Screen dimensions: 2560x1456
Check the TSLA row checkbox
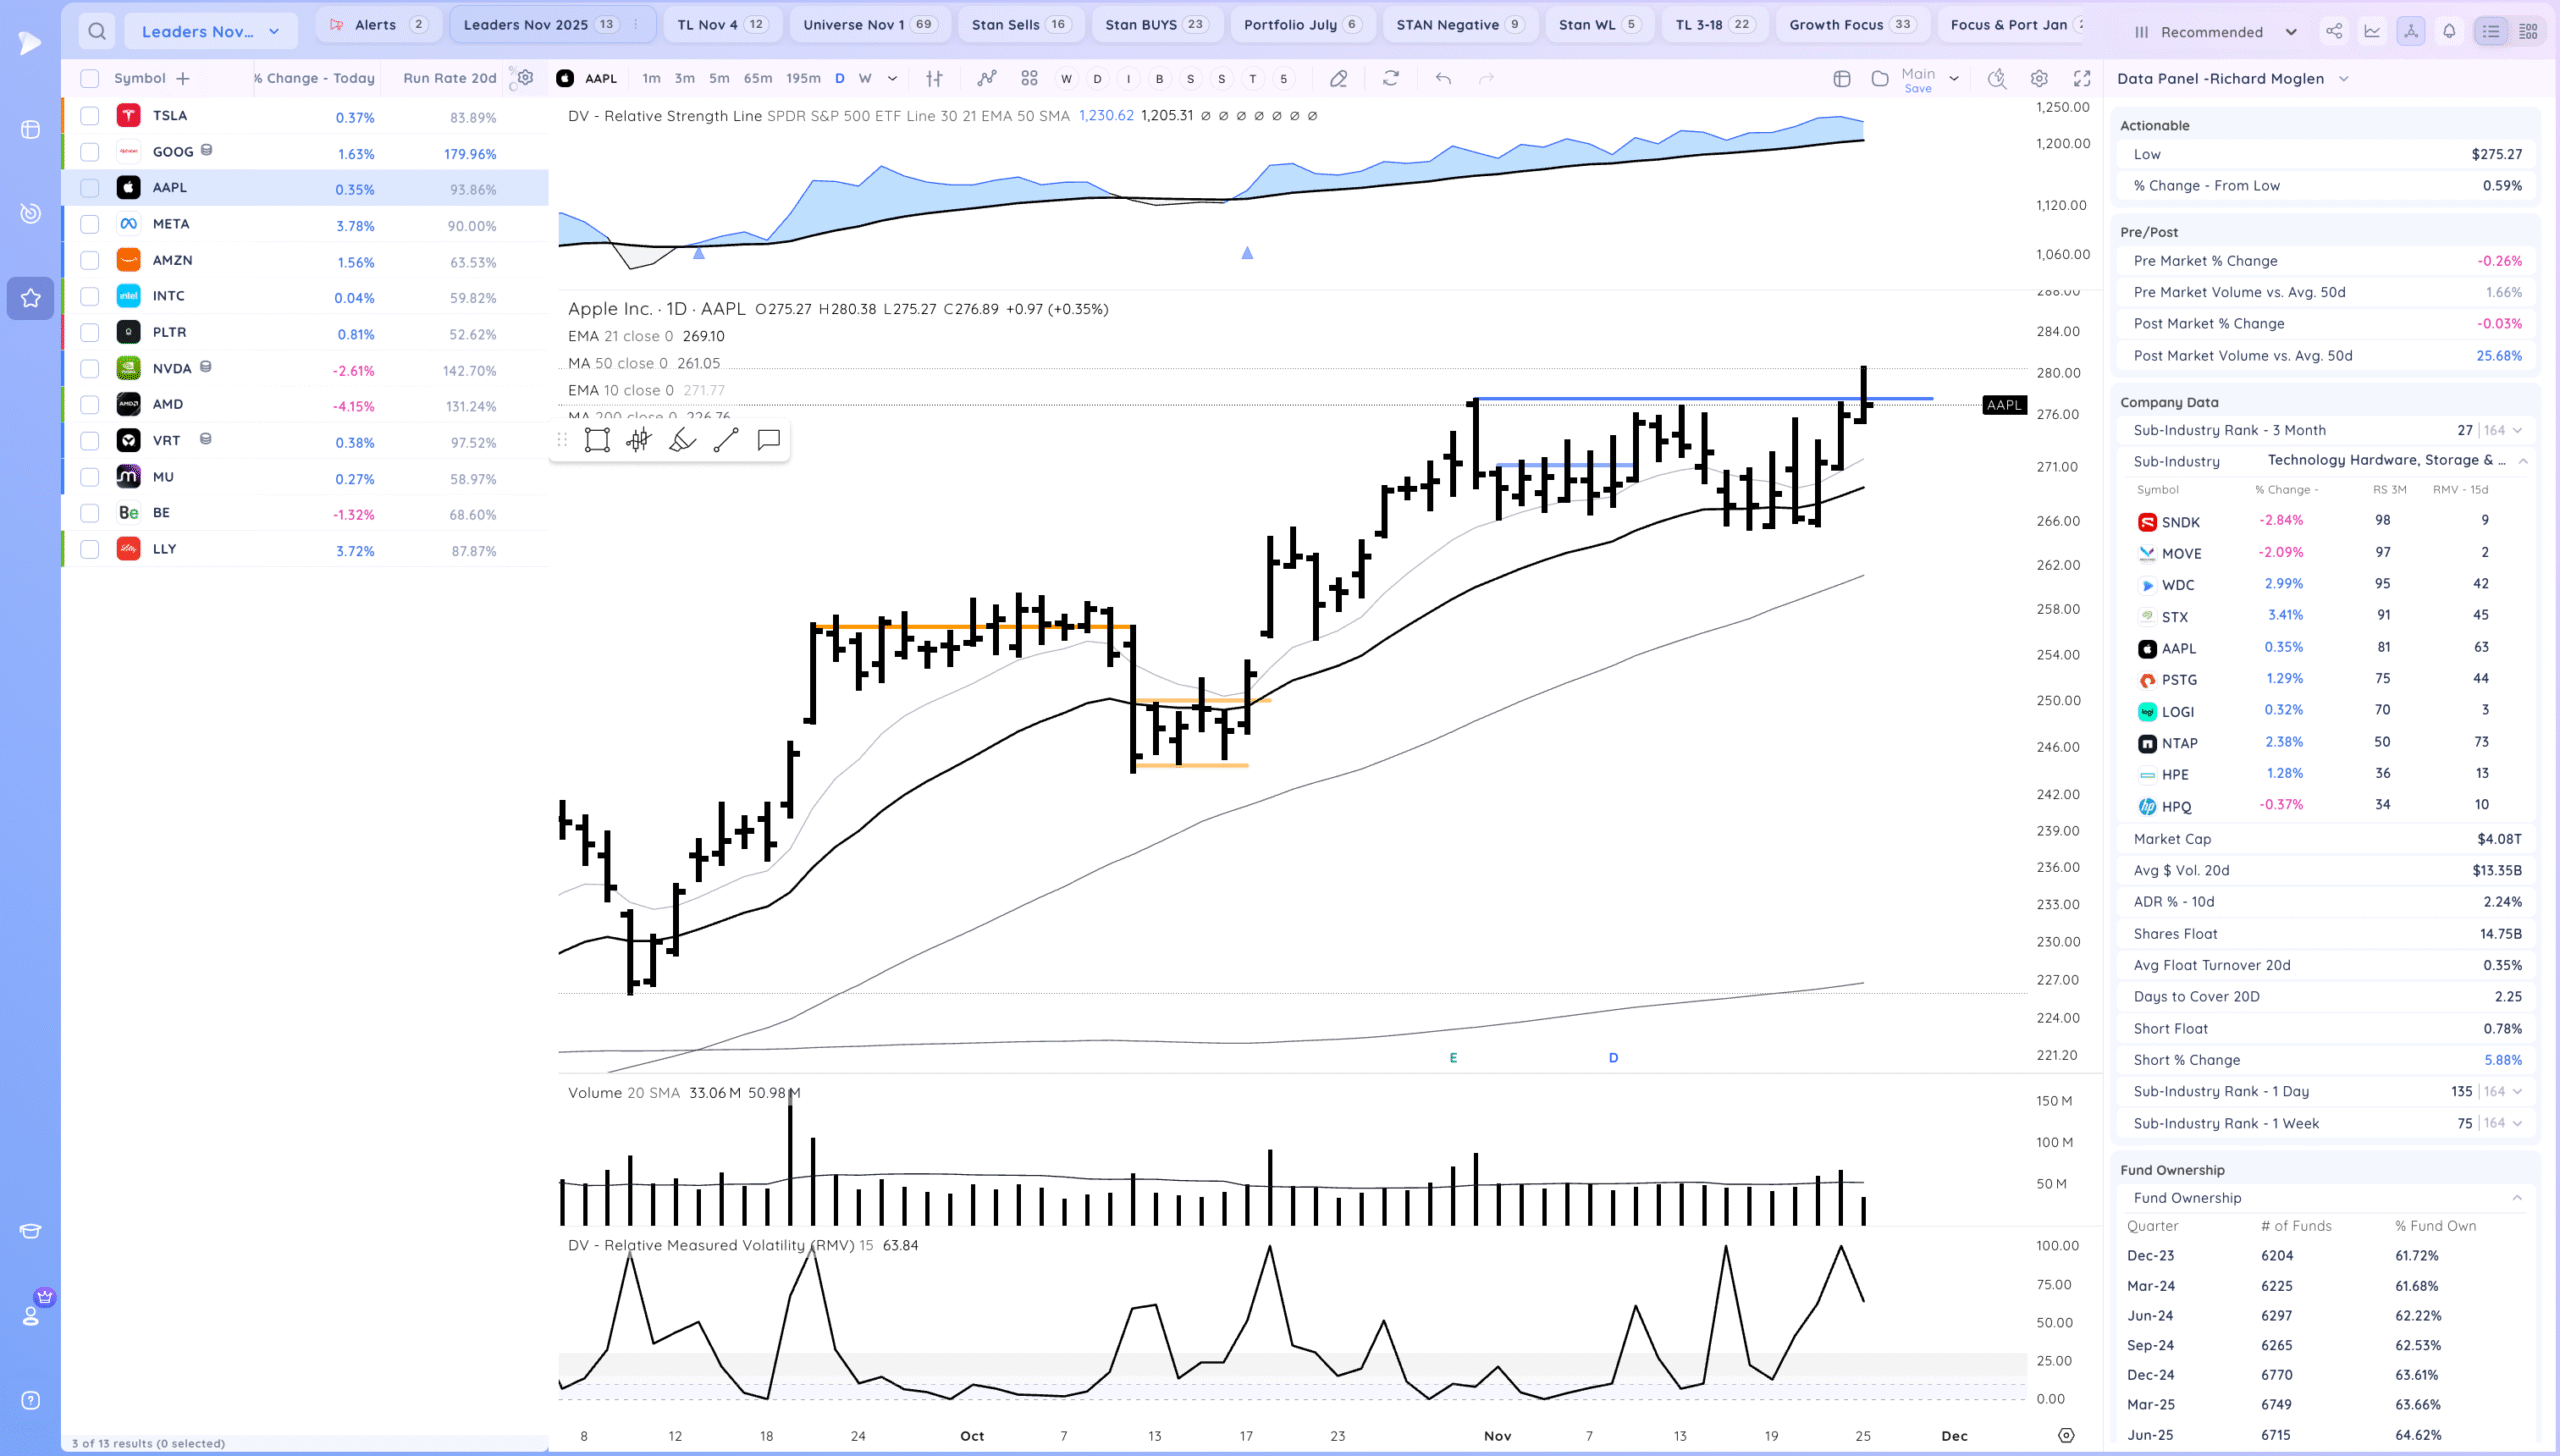pyautogui.click(x=90, y=116)
